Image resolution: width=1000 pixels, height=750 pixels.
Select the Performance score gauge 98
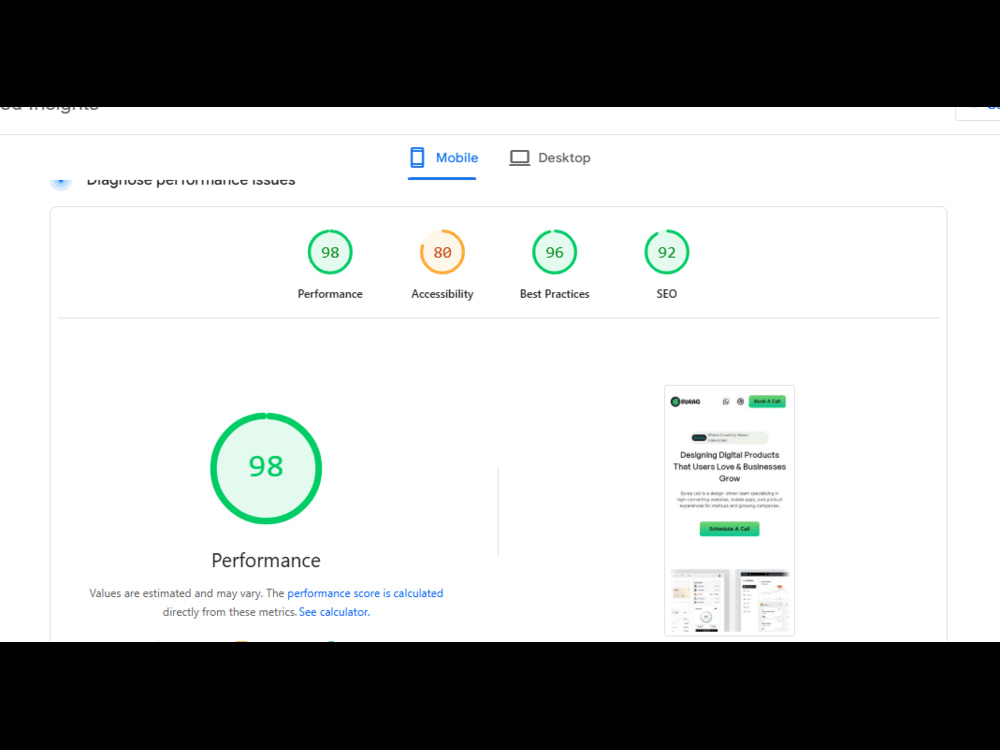(x=330, y=252)
